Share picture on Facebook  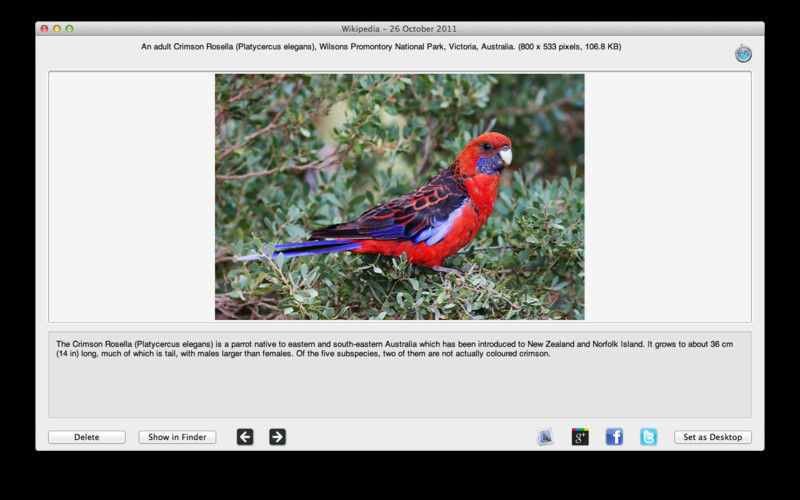(614, 437)
